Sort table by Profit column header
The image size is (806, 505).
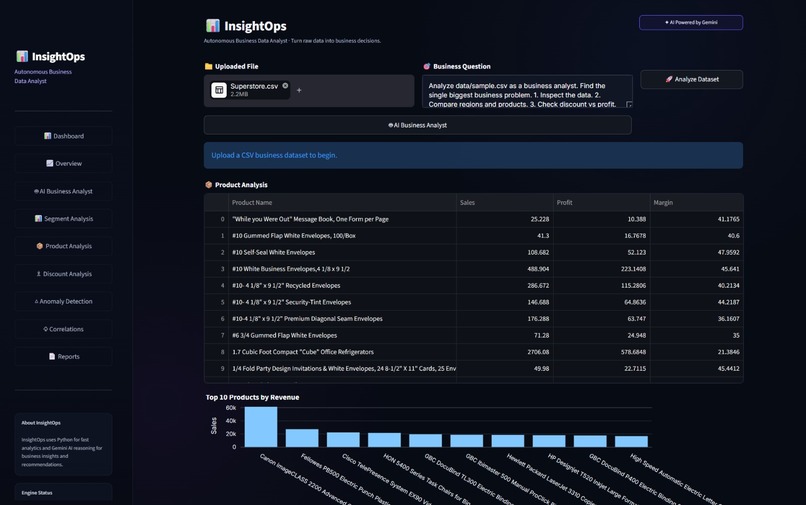pos(601,203)
